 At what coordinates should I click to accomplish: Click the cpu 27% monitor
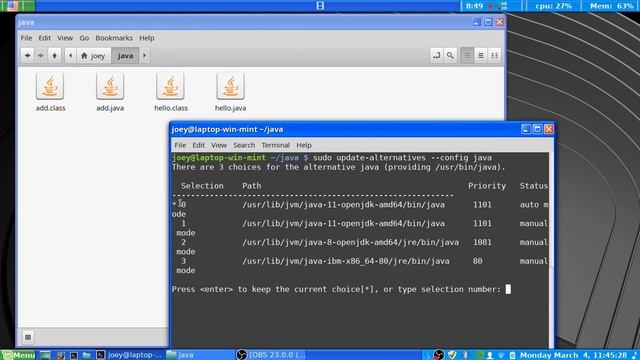tap(553, 6)
